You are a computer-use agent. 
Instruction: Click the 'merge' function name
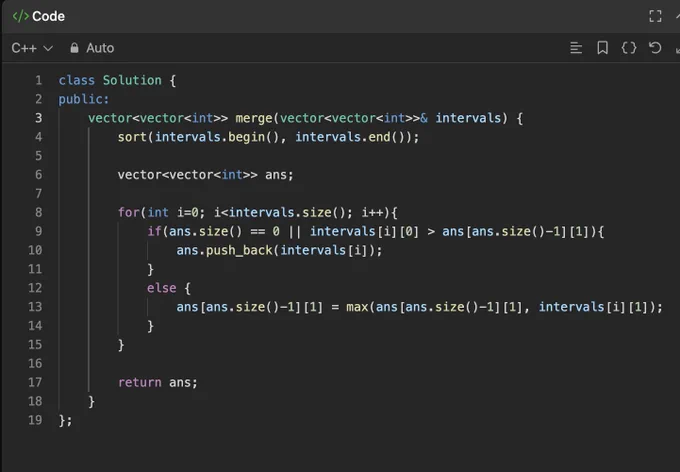tap(254, 118)
